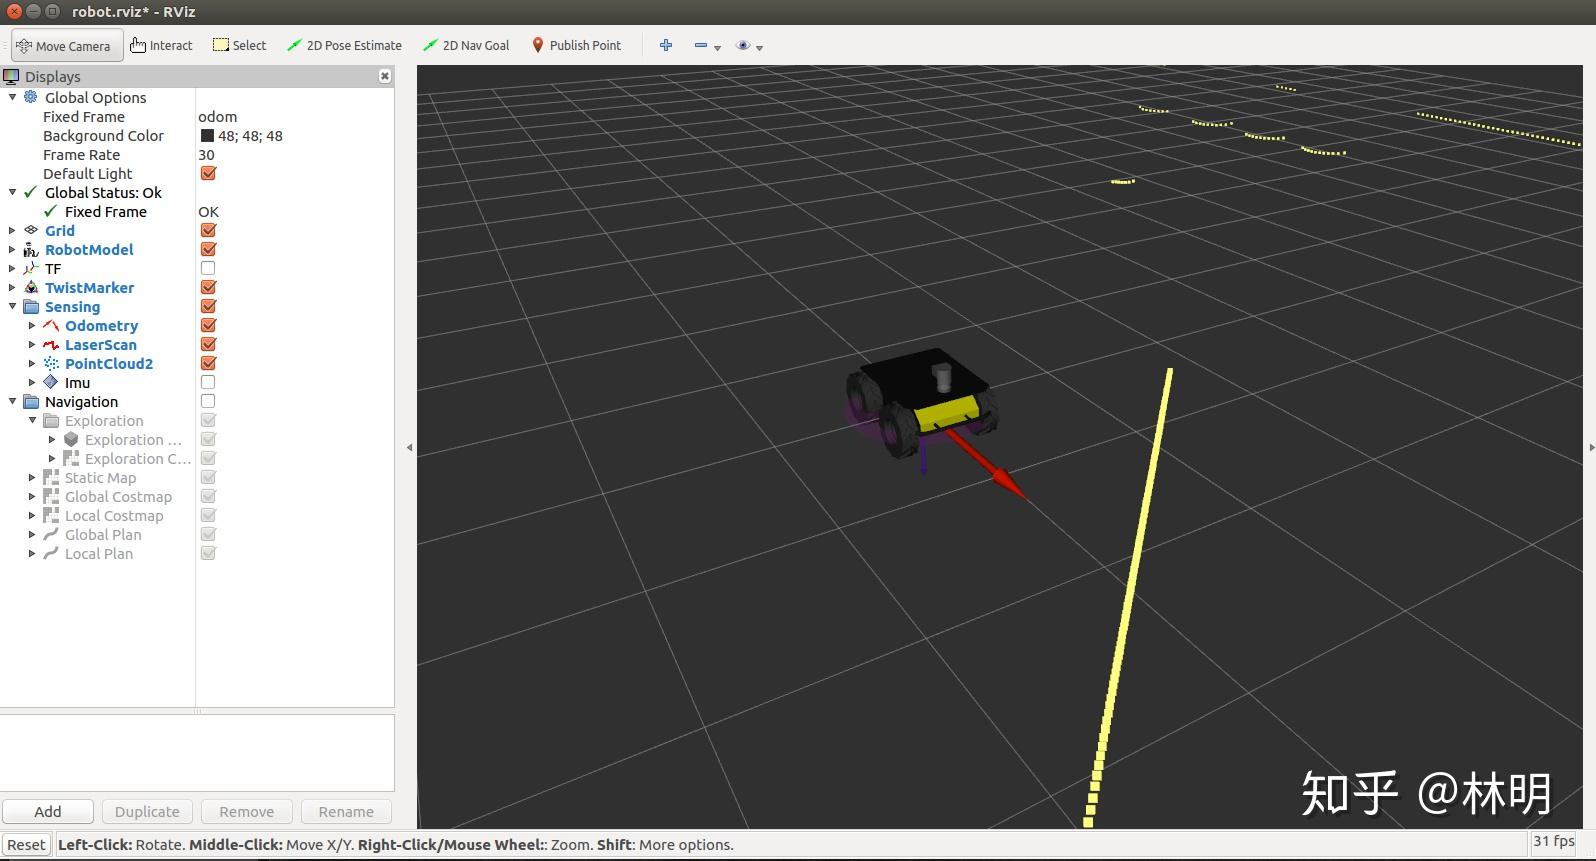This screenshot has width=1596, height=861.
Task: Uncheck the PointCloud2 checkbox
Action: (x=208, y=363)
